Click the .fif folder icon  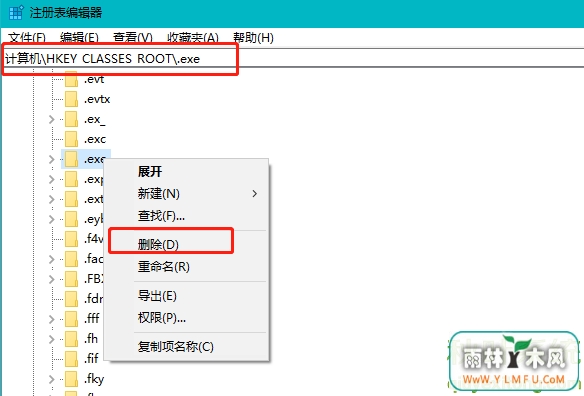click(71, 359)
